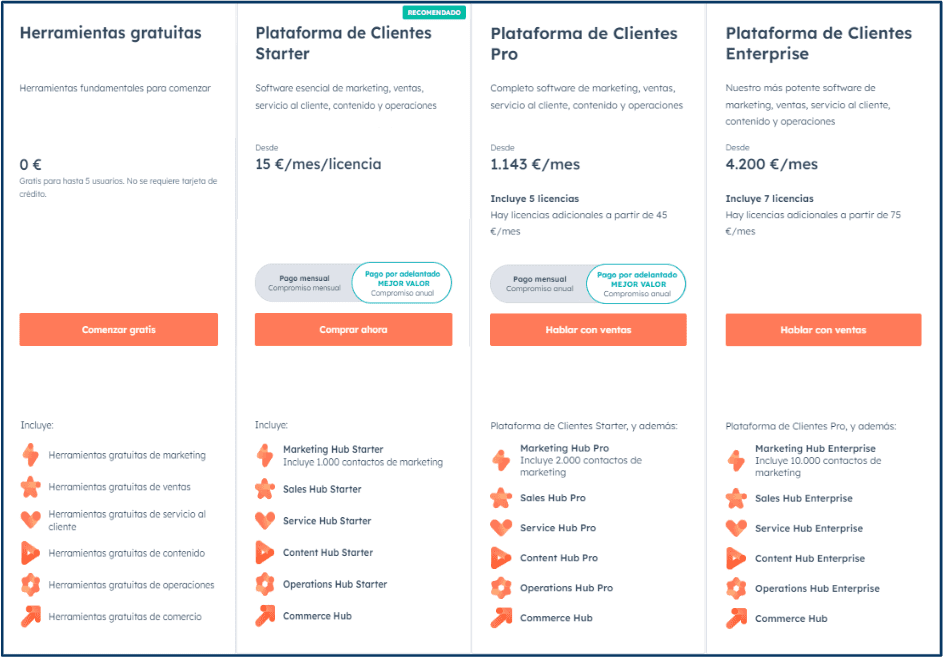944x658 pixels.
Task: Select Pago por adelantado in Starter plan
Action: (402, 283)
